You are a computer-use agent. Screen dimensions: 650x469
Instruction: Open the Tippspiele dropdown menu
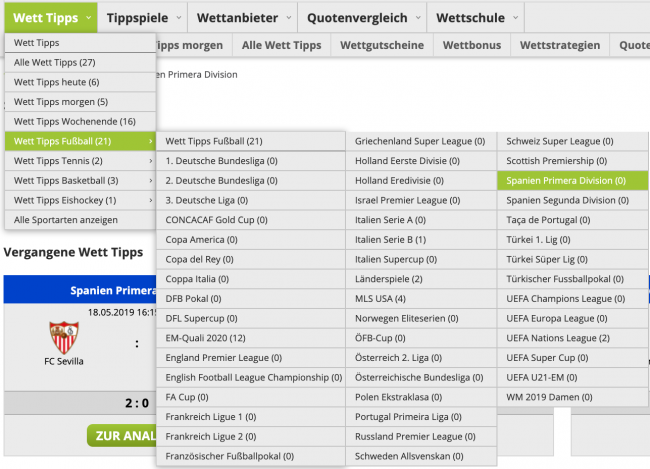point(144,17)
